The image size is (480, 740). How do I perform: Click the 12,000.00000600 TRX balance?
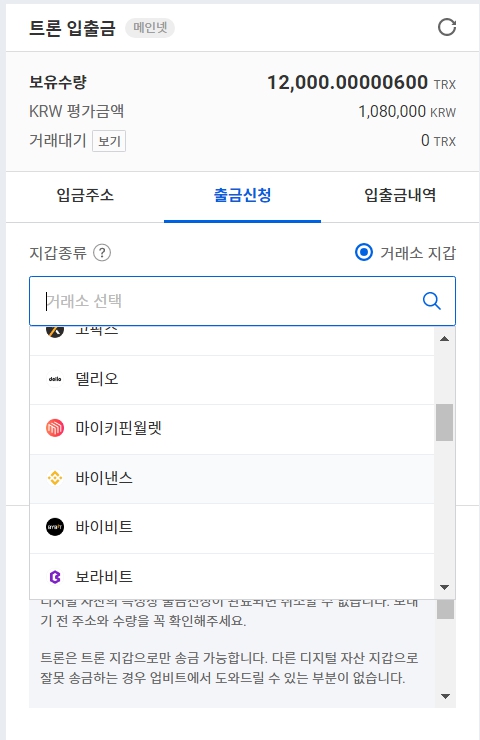[362, 83]
